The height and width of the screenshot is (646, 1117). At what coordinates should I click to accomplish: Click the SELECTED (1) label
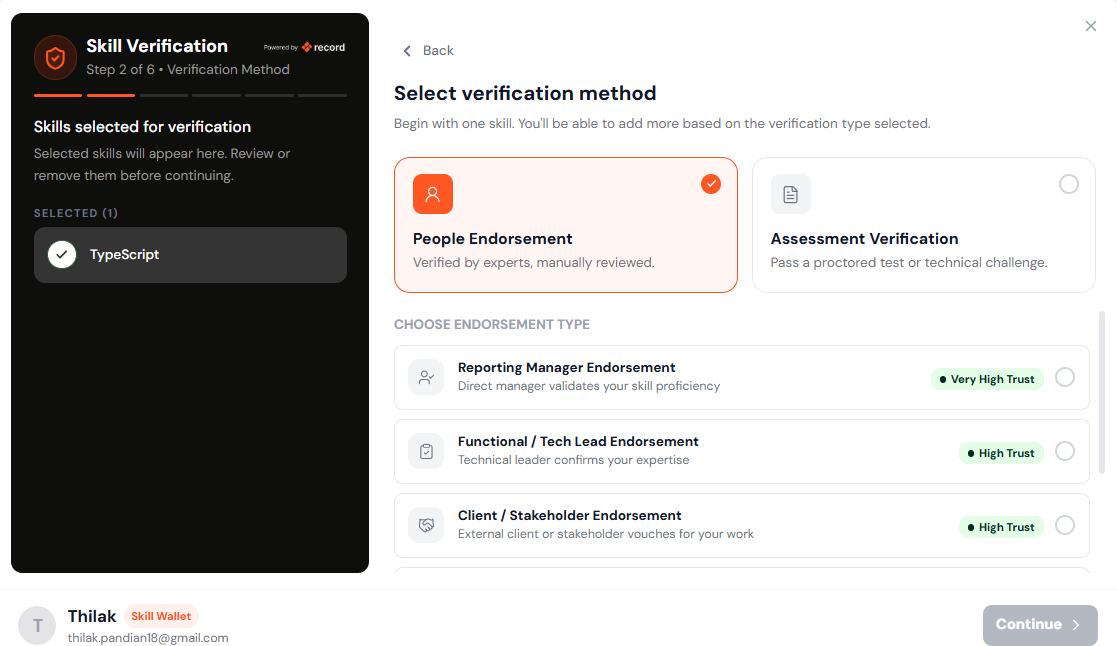(76, 213)
